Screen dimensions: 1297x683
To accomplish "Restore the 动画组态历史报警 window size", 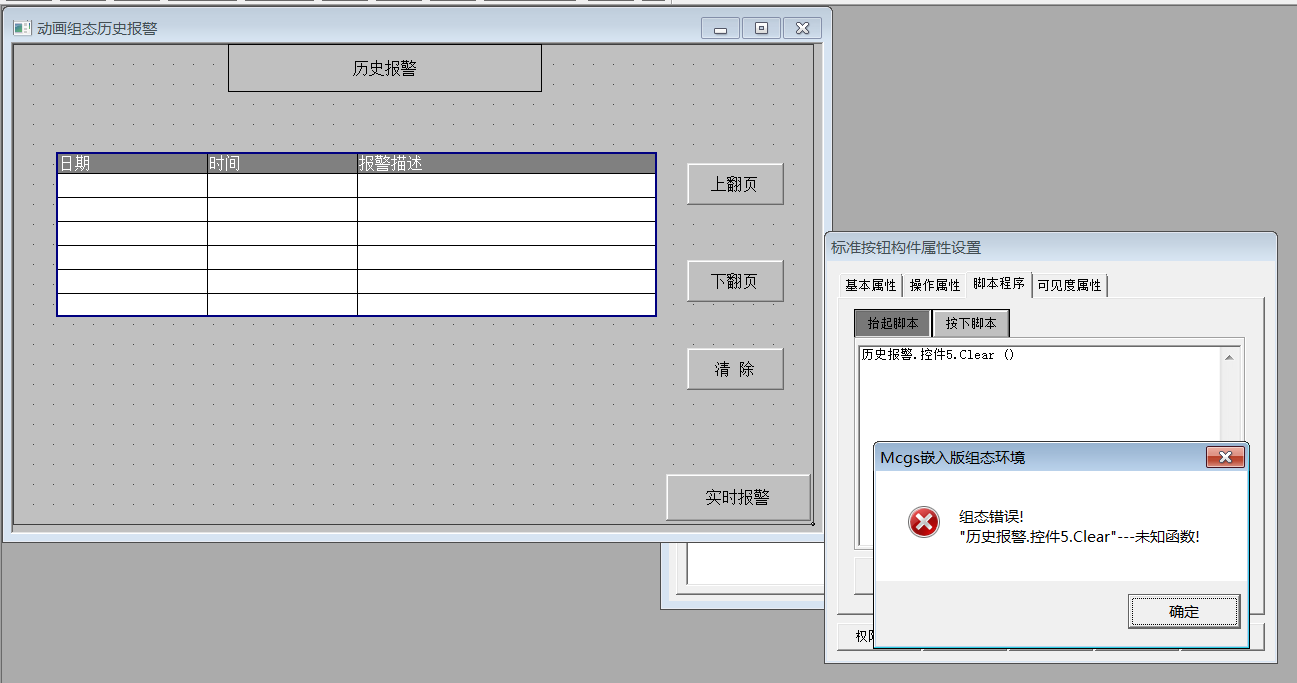I will point(761,28).
